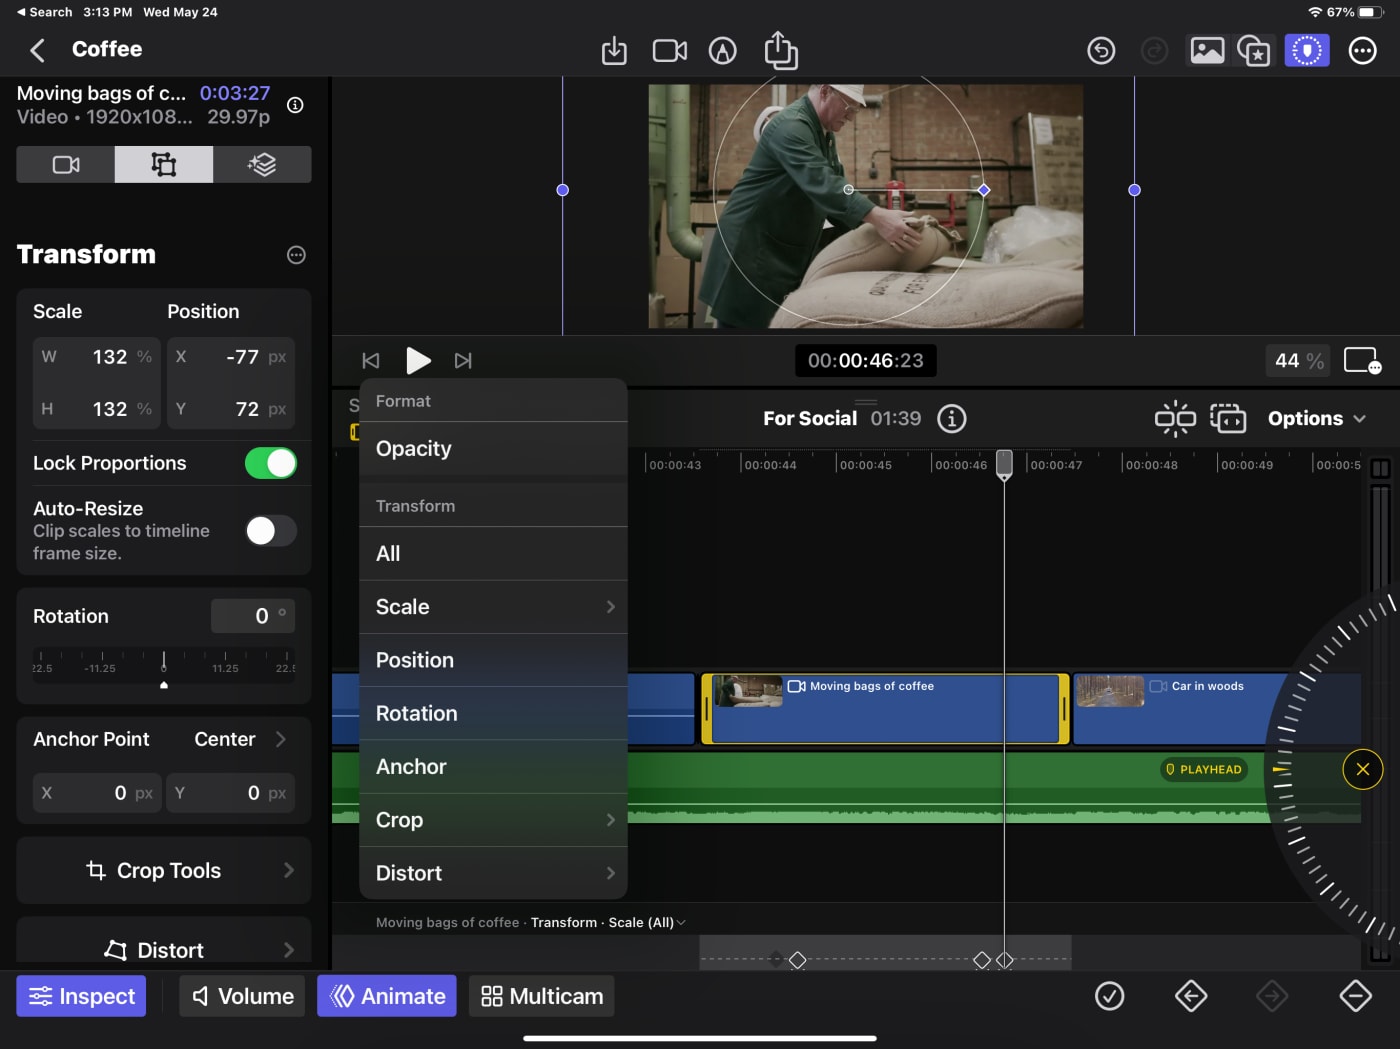Viewport: 1400px width, 1049px height.
Task: Tap the PLAYHEAD jog wheel label
Action: (x=1204, y=770)
